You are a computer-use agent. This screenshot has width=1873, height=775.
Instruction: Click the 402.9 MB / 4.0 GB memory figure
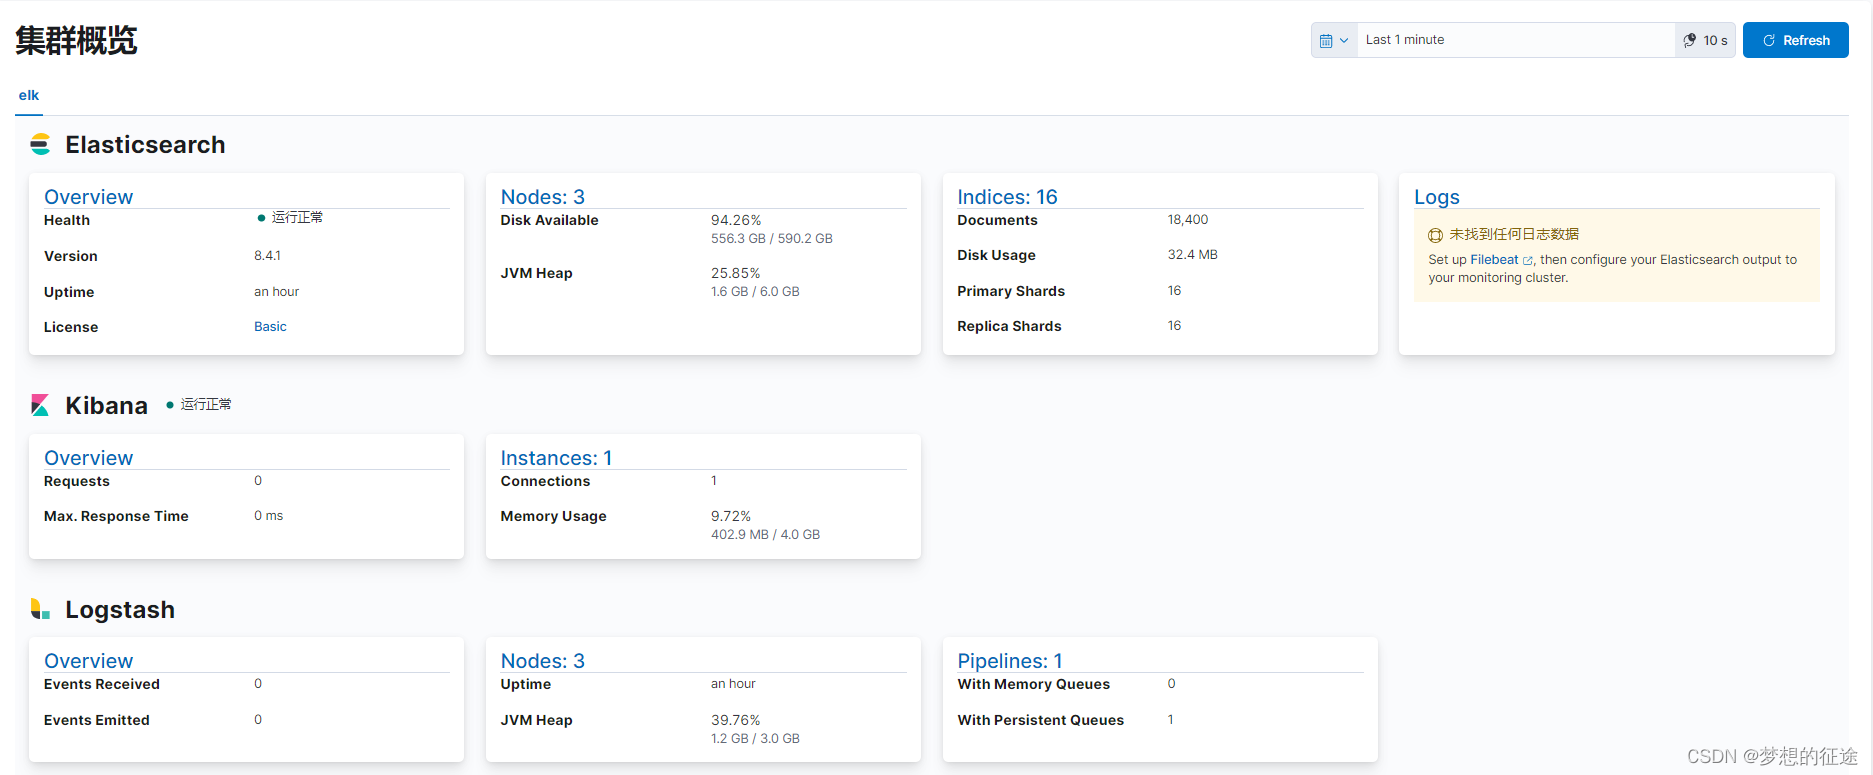tap(765, 535)
